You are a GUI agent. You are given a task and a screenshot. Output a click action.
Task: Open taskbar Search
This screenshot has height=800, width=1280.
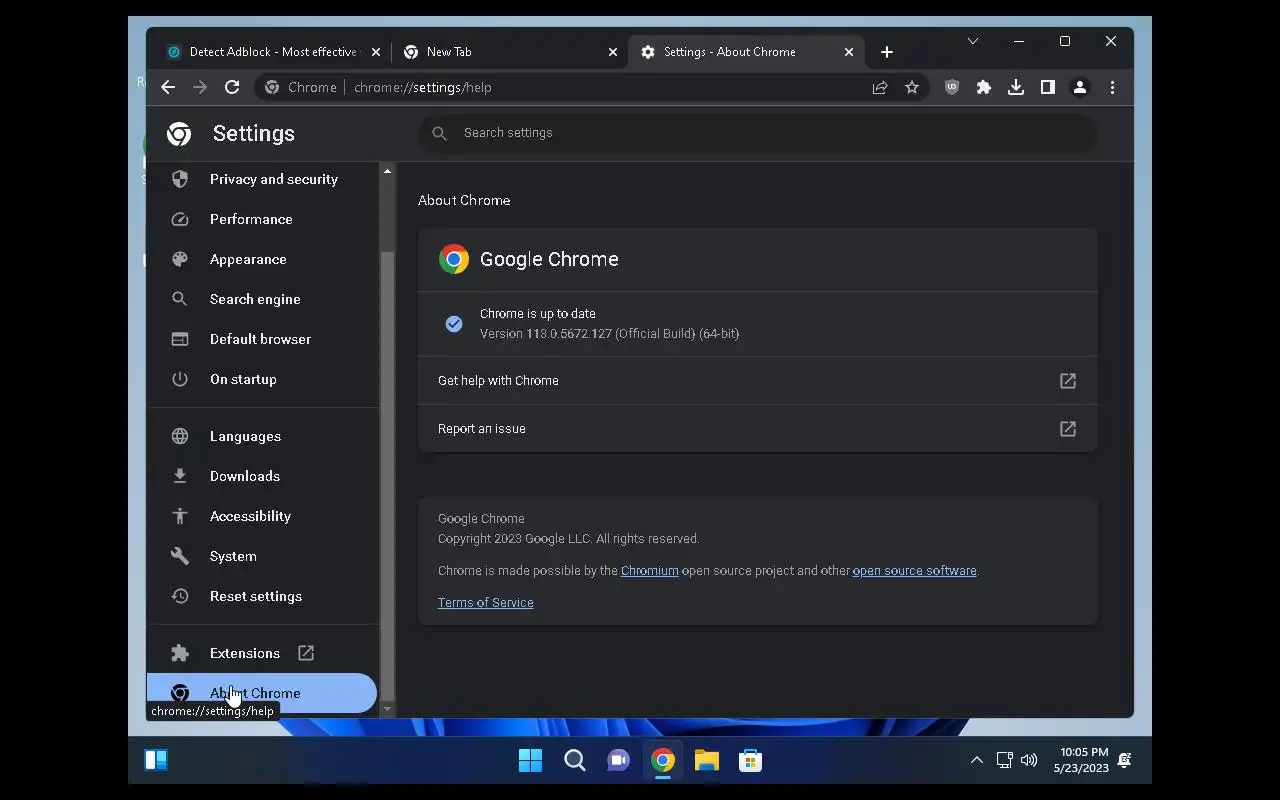coord(575,761)
